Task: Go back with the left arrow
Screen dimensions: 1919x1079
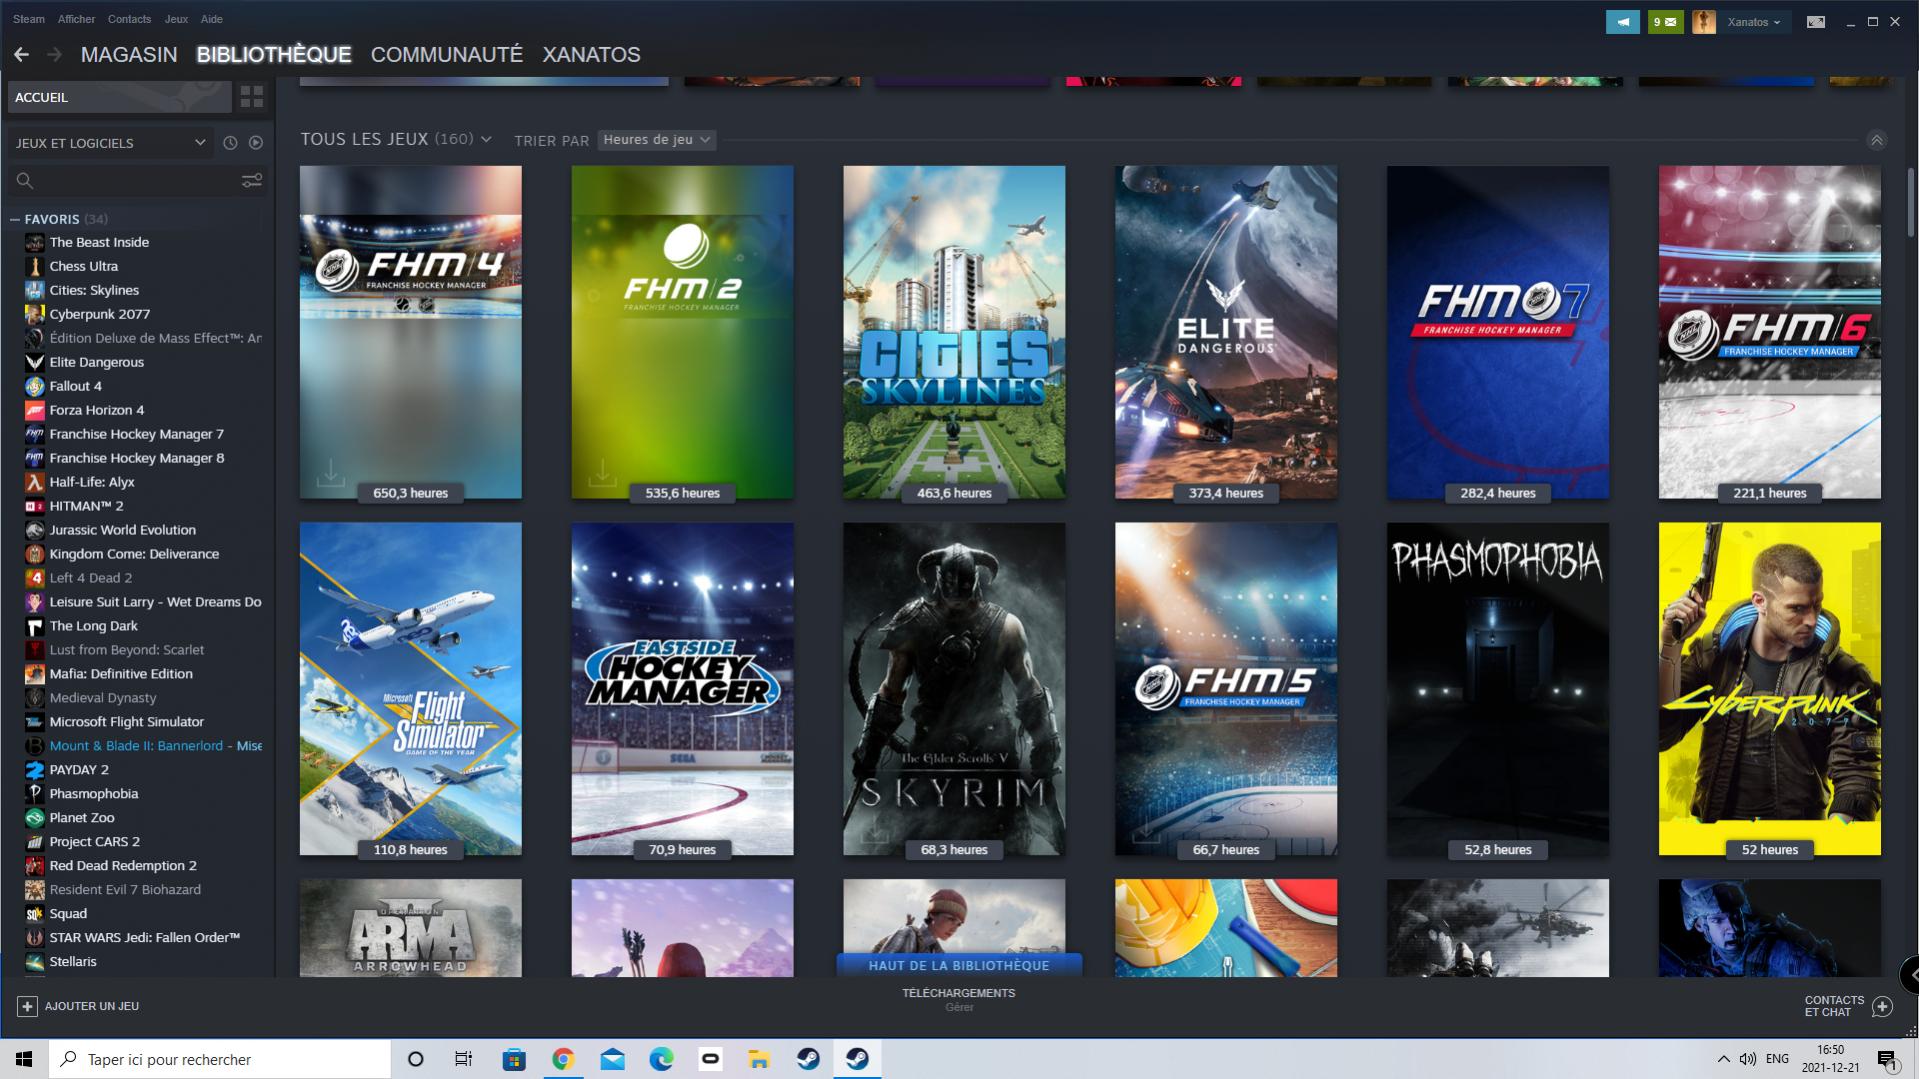Action: (x=21, y=55)
